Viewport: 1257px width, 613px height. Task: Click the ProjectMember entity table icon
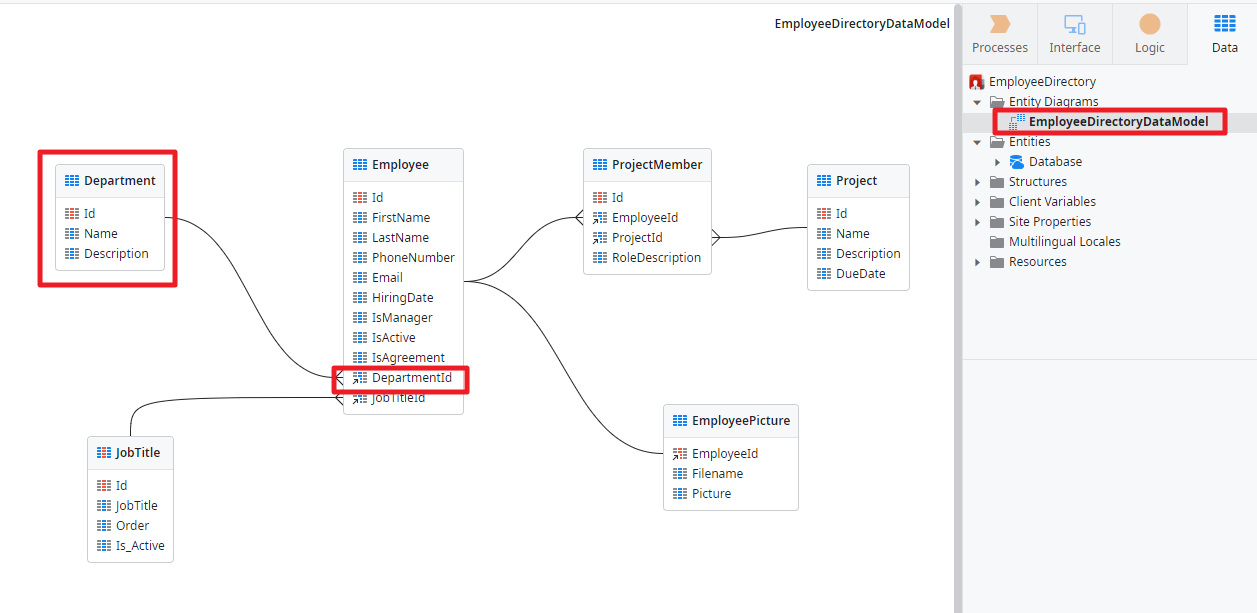tap(600, 165)
